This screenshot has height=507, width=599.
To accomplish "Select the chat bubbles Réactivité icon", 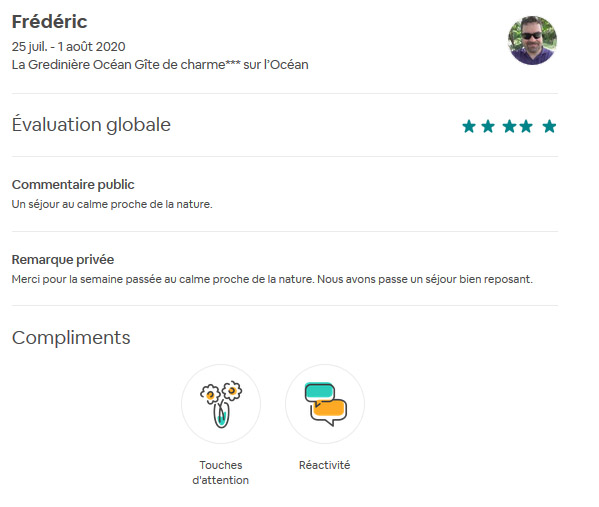I will click(x=325, y=404).
